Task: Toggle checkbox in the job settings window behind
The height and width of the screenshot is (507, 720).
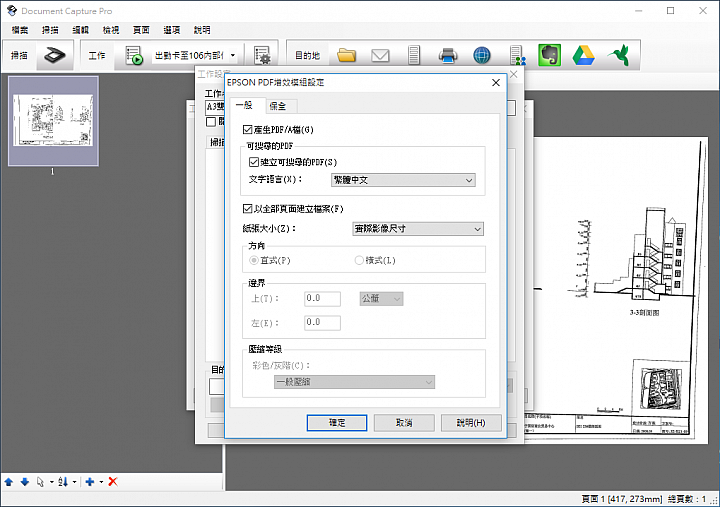Action: tap(211, 122)
